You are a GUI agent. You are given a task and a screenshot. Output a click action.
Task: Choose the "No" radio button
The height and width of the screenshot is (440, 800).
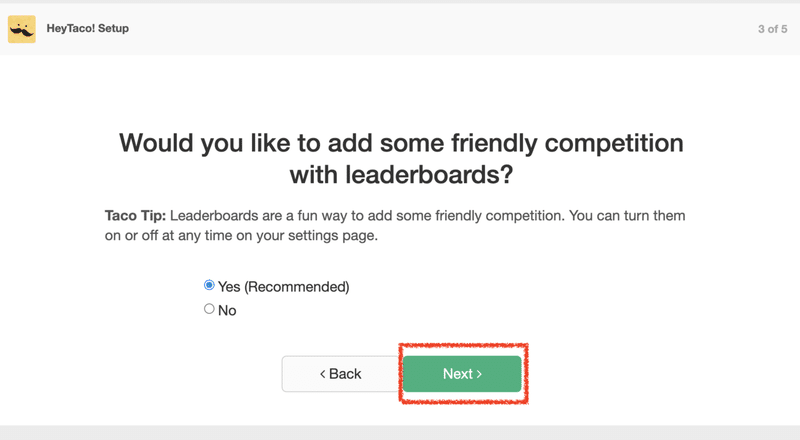[x=209, y=309]
